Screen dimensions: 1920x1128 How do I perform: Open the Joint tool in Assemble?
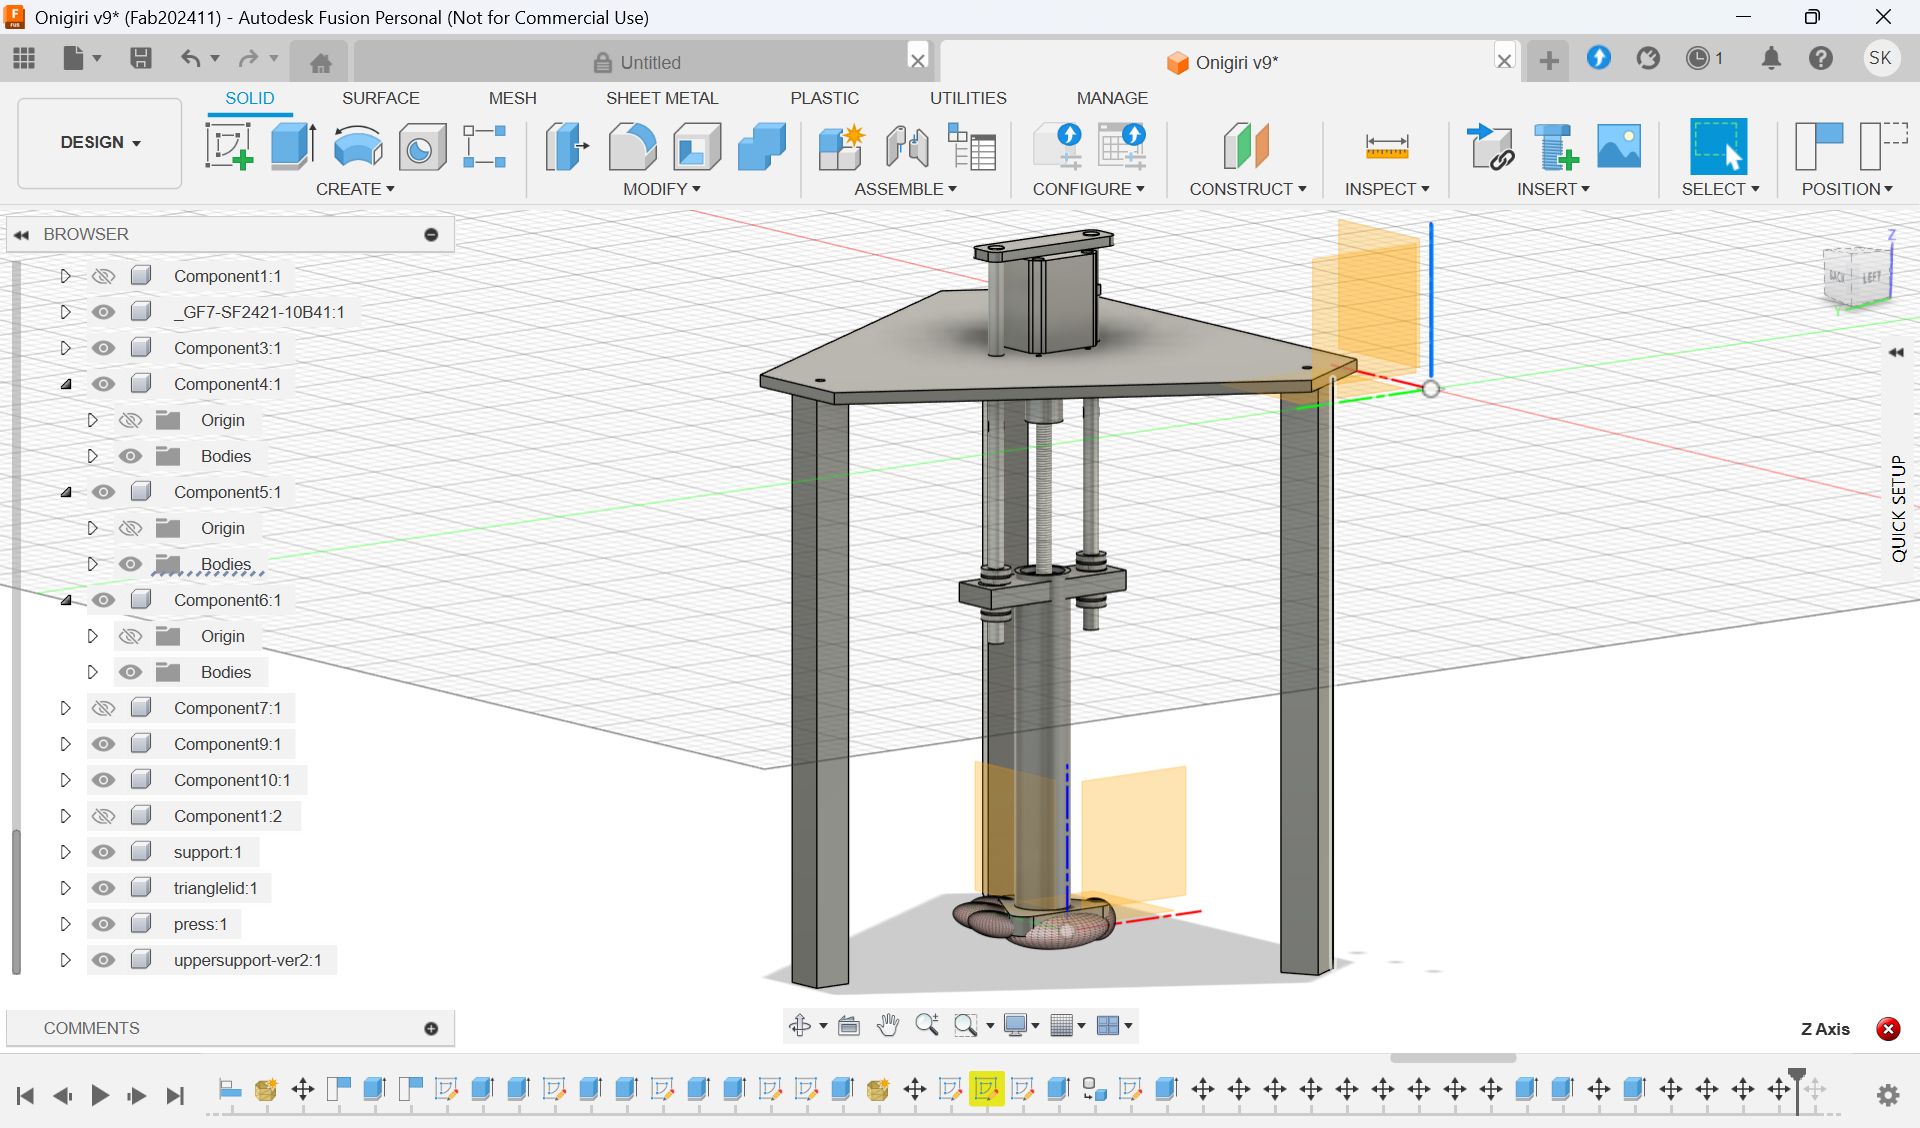[x=906, y=146]
